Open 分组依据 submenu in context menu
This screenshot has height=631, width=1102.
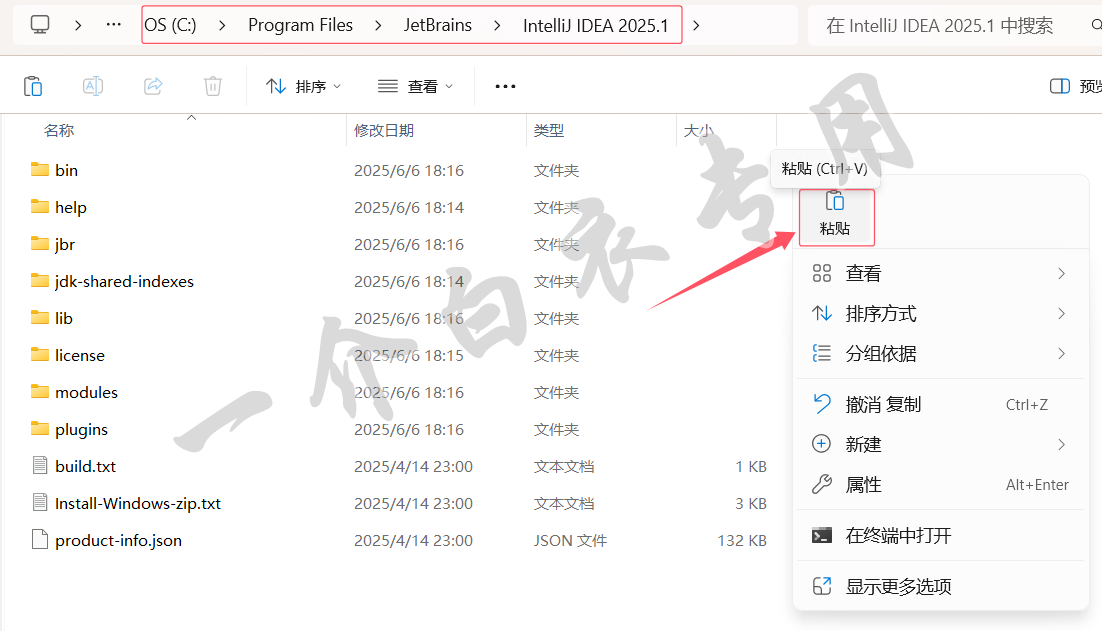940,353
